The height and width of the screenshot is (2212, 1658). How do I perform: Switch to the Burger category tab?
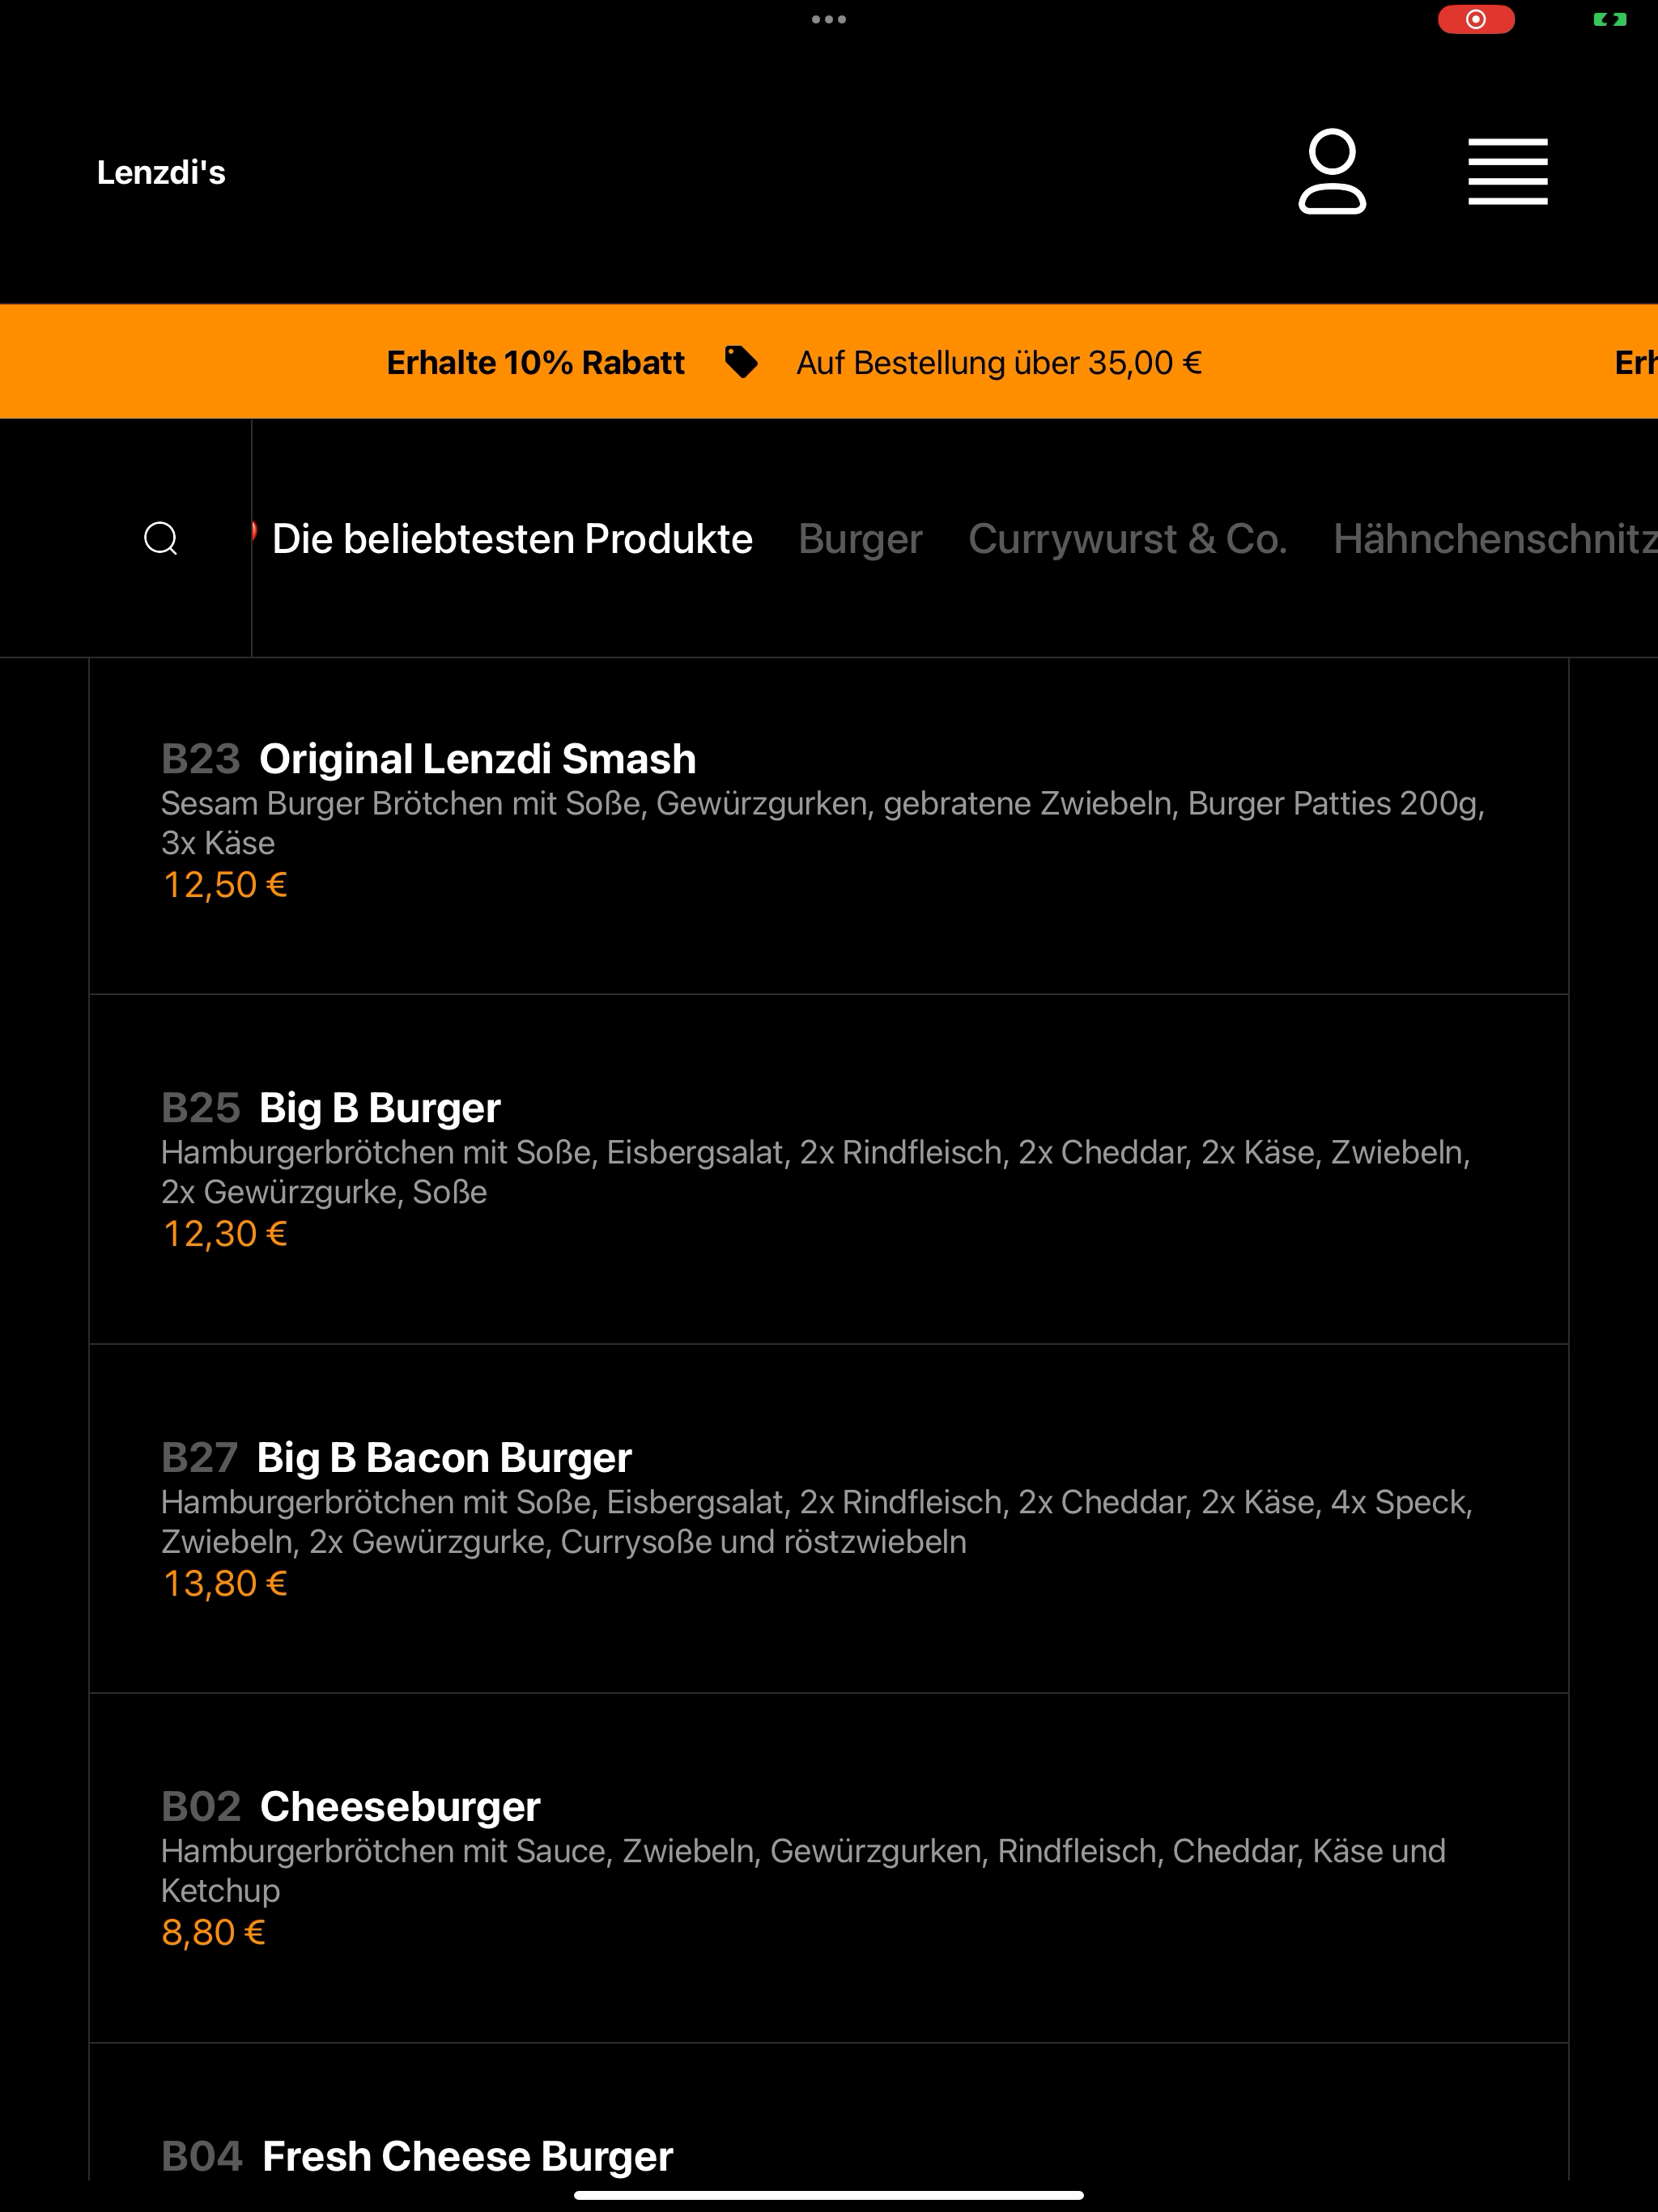[x=860, y=539]
